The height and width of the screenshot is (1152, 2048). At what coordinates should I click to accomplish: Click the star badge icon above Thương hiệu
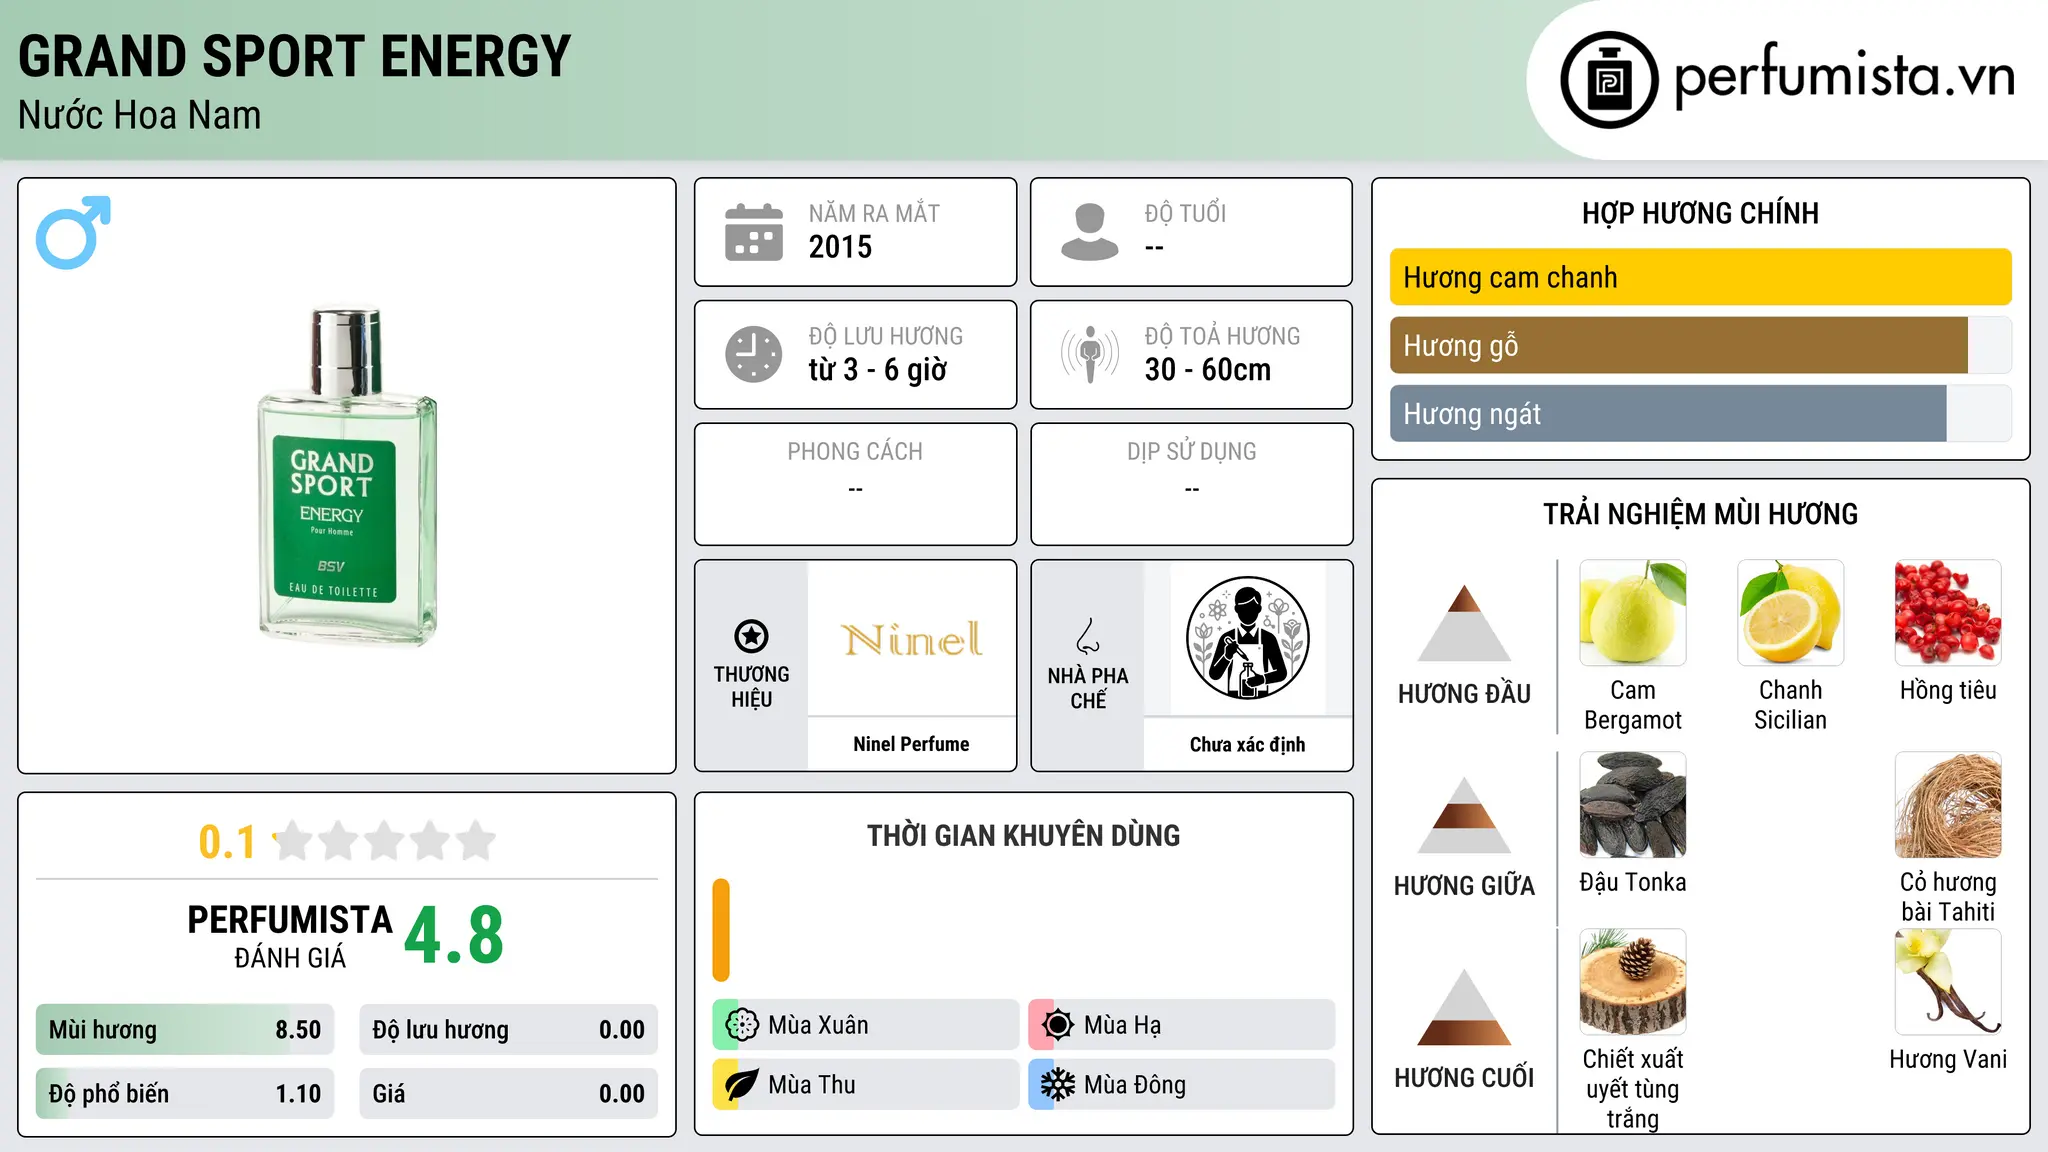pos(751,636)
